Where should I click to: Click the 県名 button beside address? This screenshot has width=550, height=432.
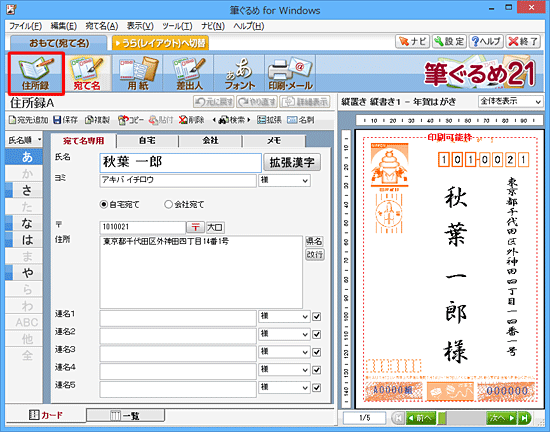(314, 241)
